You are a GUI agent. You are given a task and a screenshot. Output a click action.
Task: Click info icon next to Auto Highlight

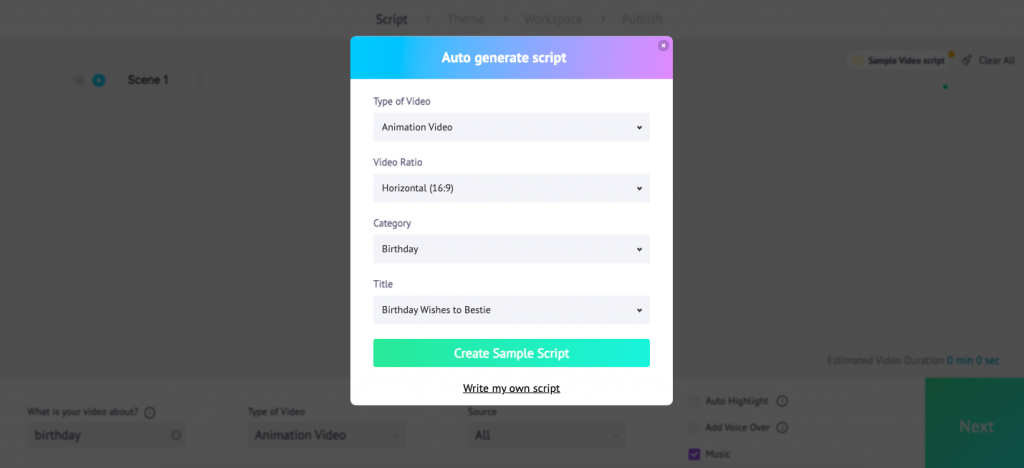782,401
